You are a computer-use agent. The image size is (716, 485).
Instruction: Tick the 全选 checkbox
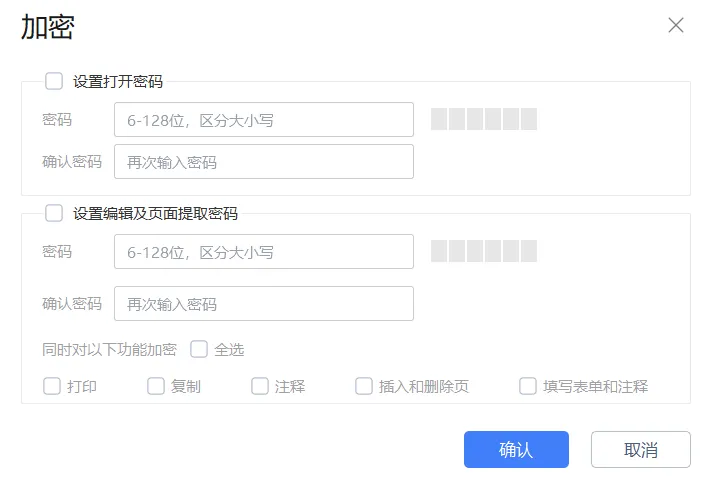[199, 349]
